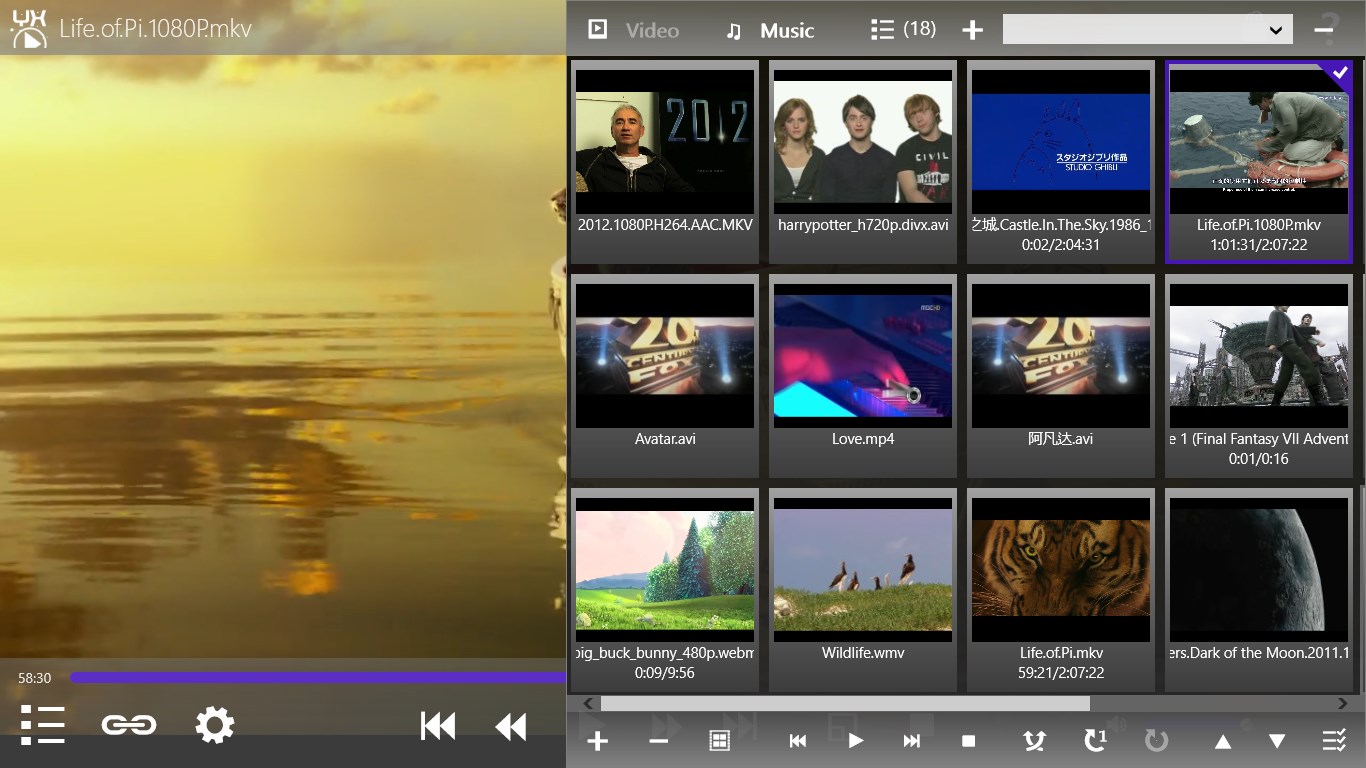Click the 1:01:31/2:07:22 duration text
This screenshot has height=768, width=1366.
click(x=1259, y=245)
